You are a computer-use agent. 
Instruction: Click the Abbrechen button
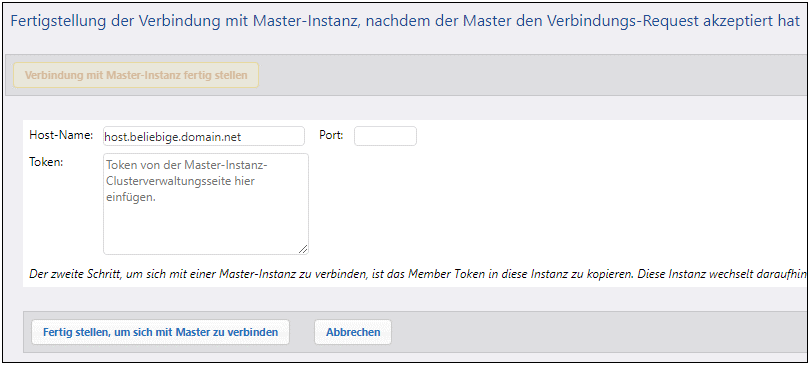(353, 332)
